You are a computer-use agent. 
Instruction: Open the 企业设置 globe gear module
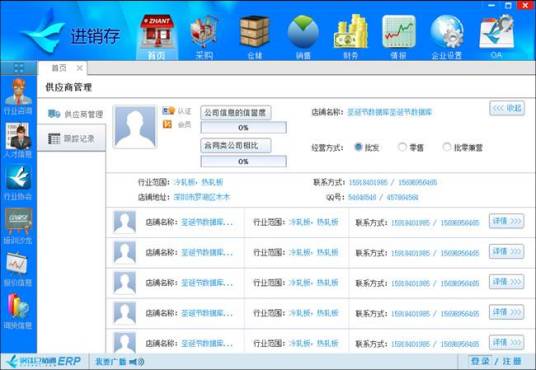pyautogui.click(x=447, y=36)
